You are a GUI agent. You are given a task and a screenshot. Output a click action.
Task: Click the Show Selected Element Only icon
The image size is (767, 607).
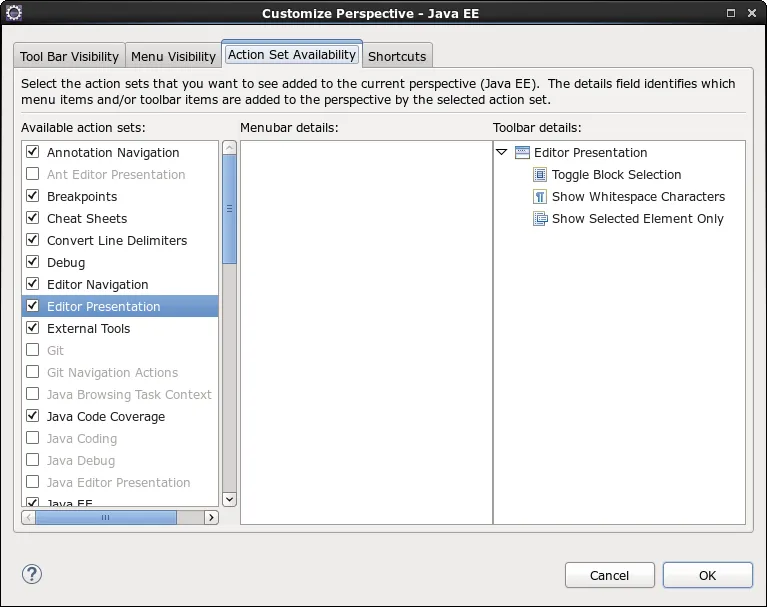coord(540,219)
